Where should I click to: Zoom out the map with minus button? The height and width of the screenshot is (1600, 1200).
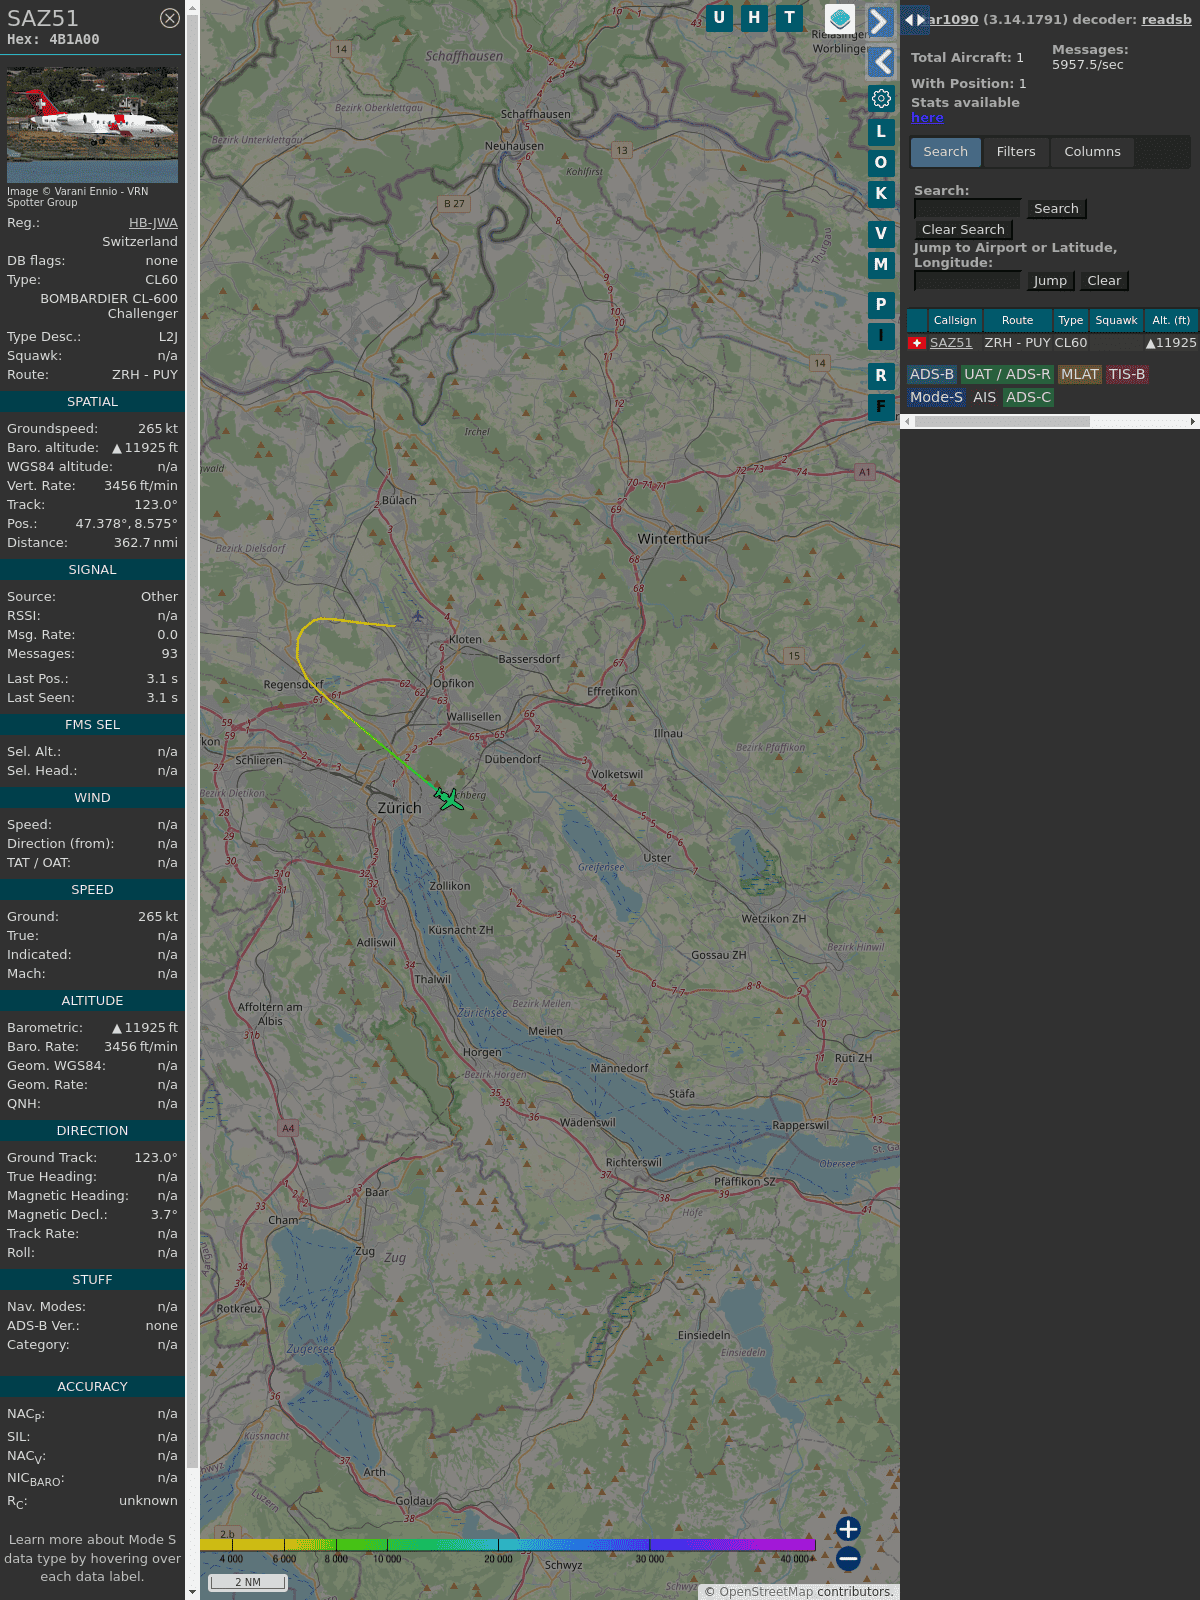pos(848,1558)
